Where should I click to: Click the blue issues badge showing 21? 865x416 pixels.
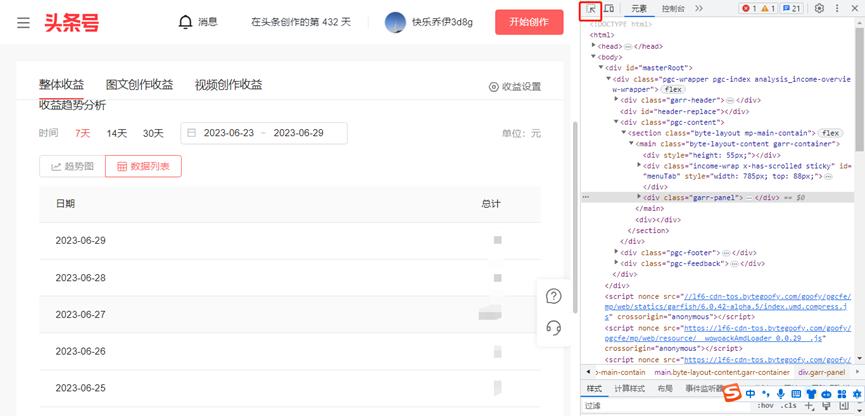(791, 8)
